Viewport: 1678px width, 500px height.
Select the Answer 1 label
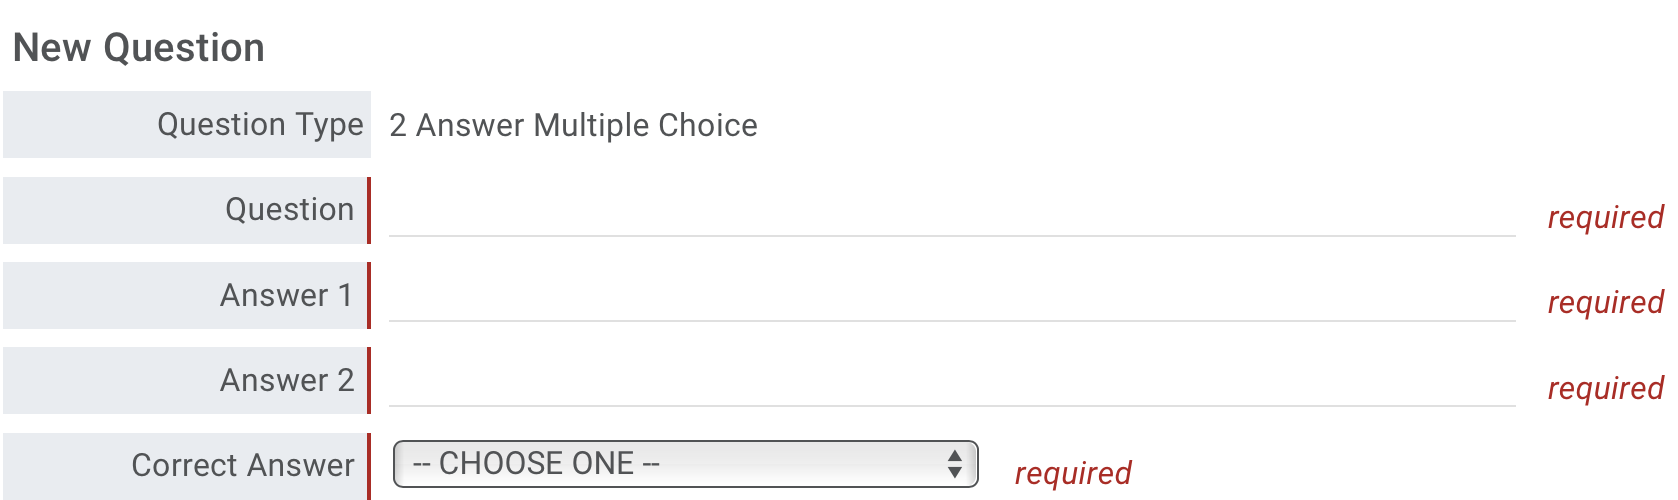pyautogui.click(x=286, y=296)
